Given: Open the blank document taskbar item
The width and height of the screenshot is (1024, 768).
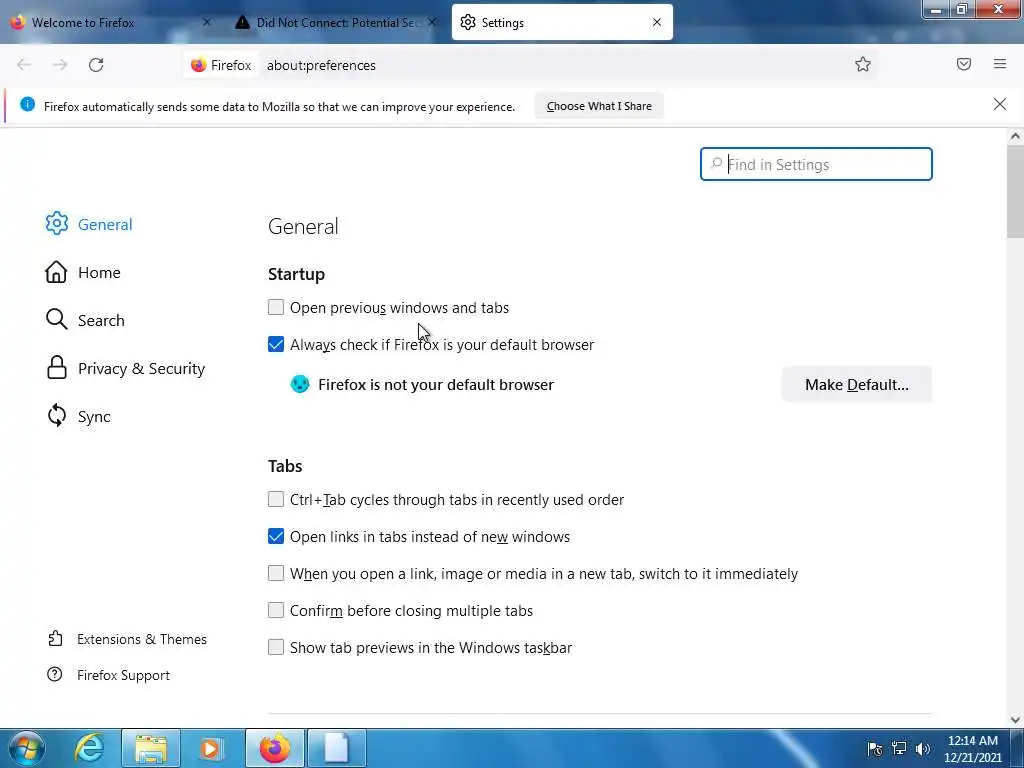Looking at the screenshot, I should [336, 748].
